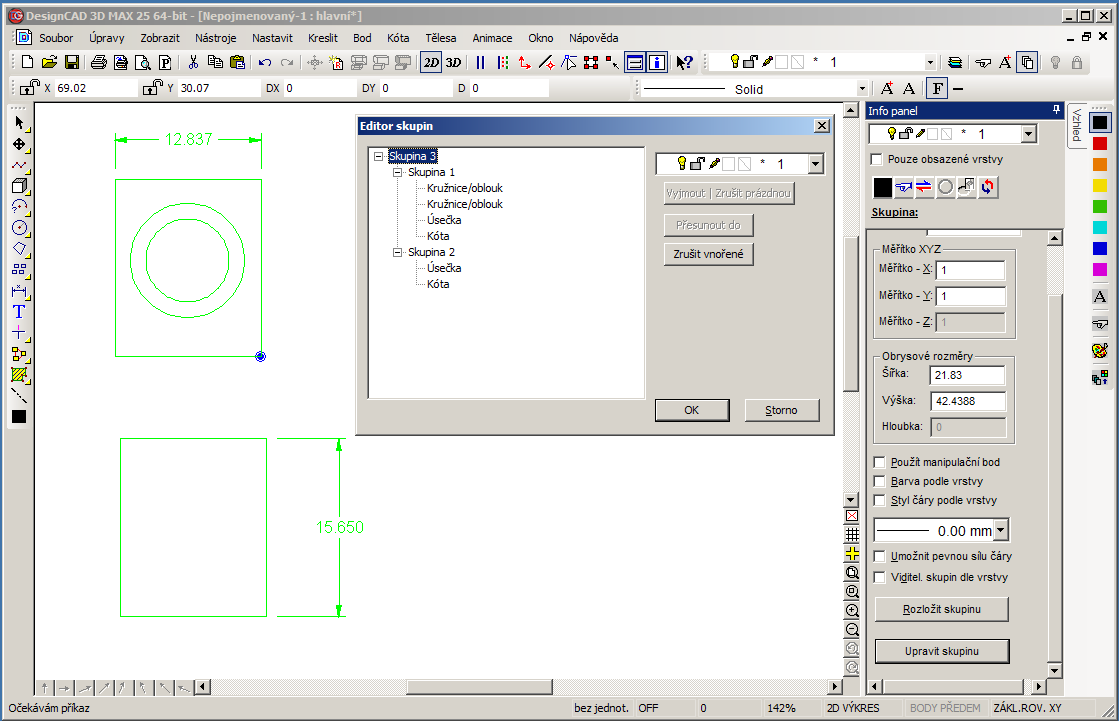Pick the blue color swatch
Image resolution: width=1119 pixels, height=721 pixels.
(1100, 248)
